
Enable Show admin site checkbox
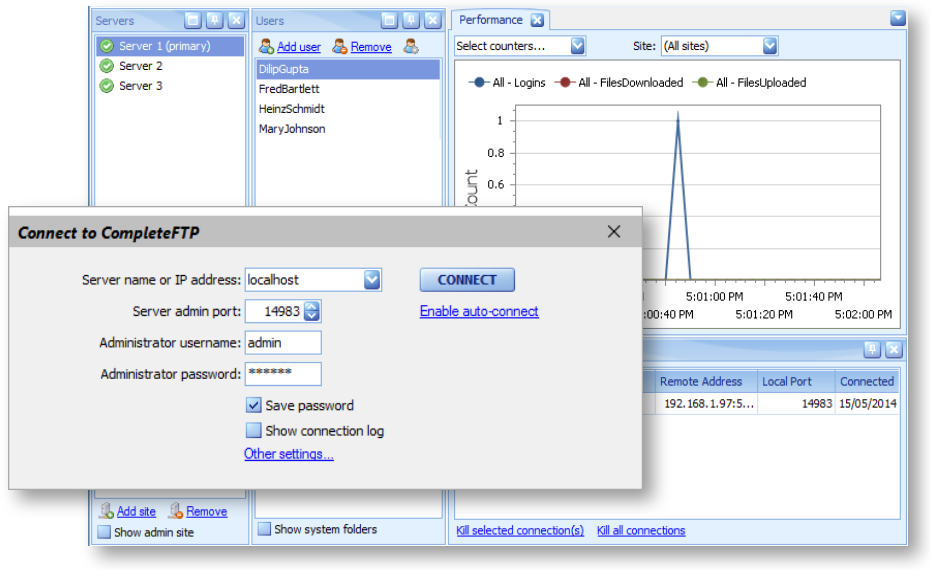point(104,532)
